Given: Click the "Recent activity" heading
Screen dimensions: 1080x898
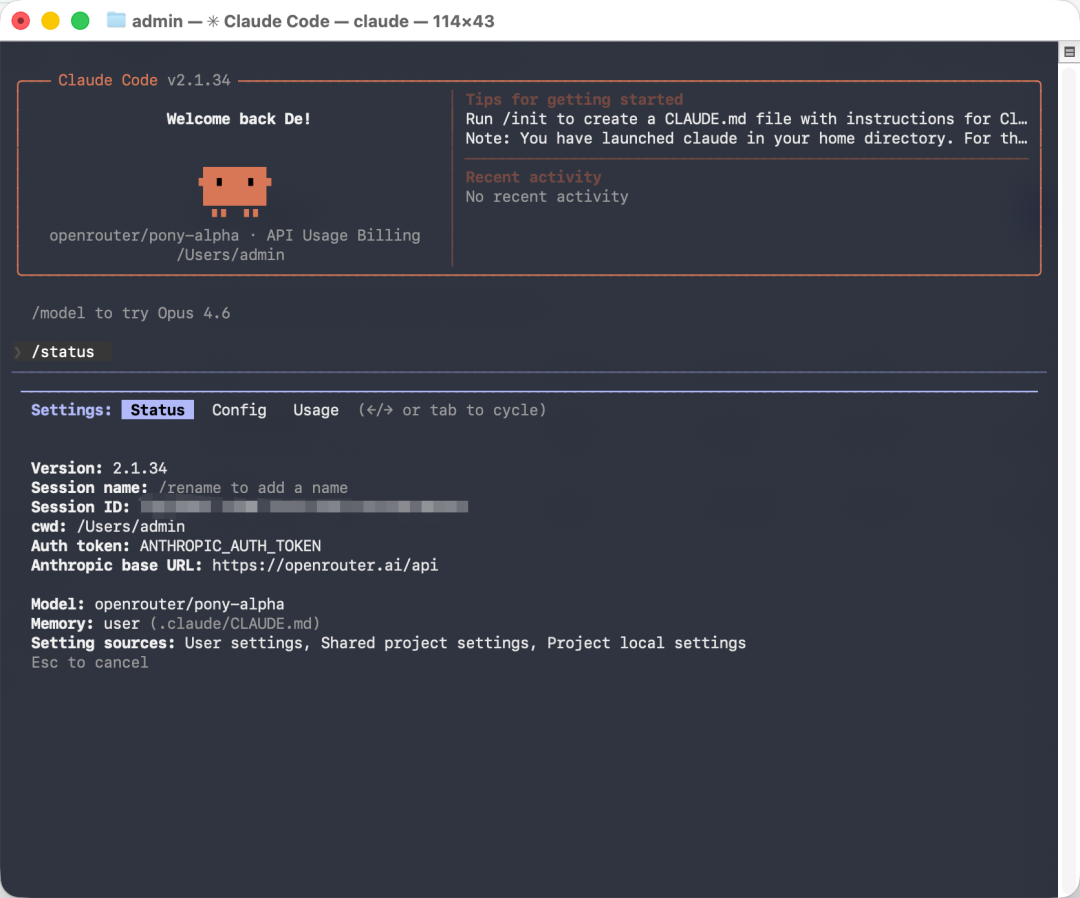Looking at the screenshot, I should 534,177.
